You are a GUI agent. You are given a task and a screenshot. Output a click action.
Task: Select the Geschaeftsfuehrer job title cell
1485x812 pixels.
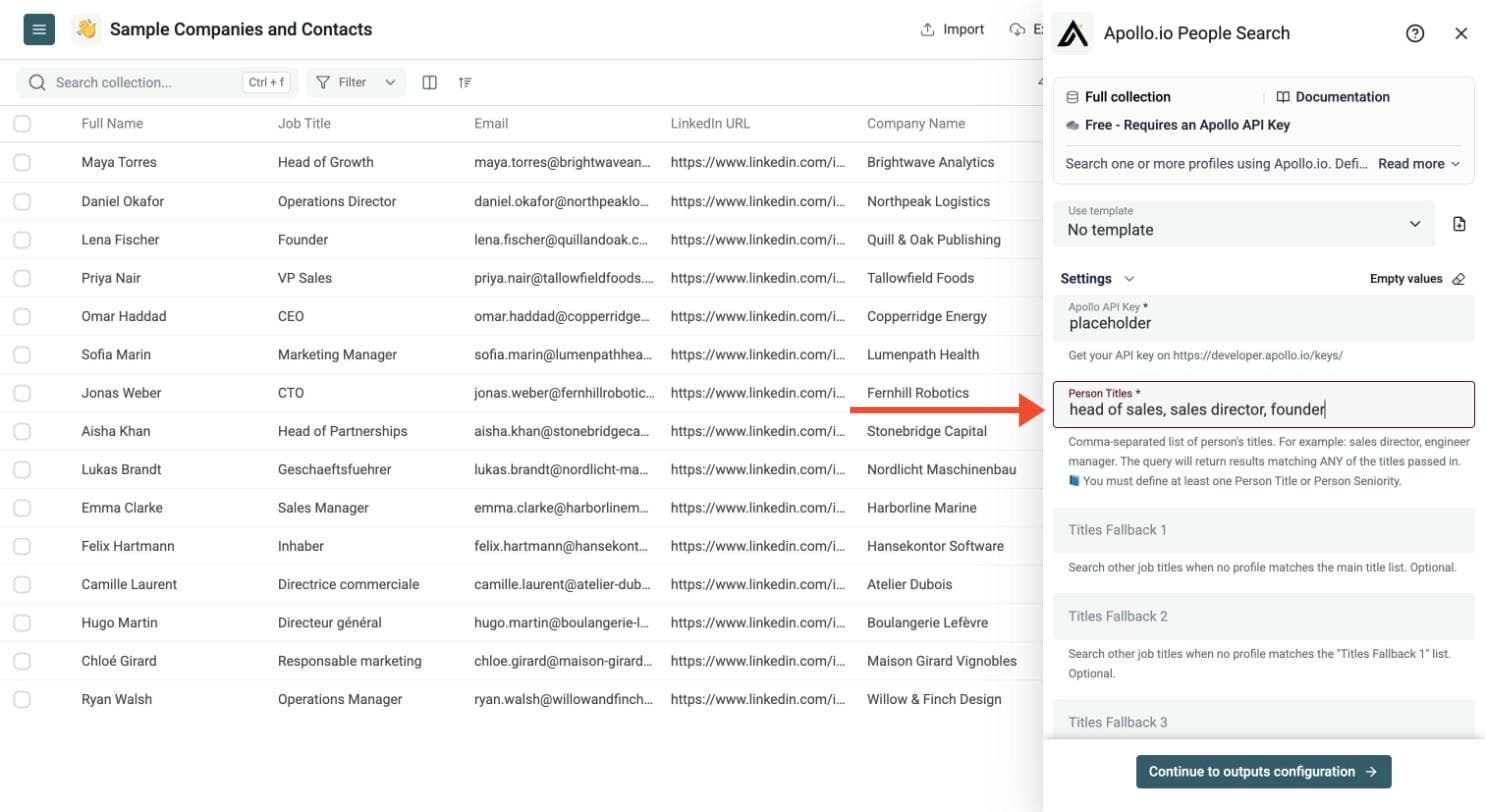click(334, 470)
